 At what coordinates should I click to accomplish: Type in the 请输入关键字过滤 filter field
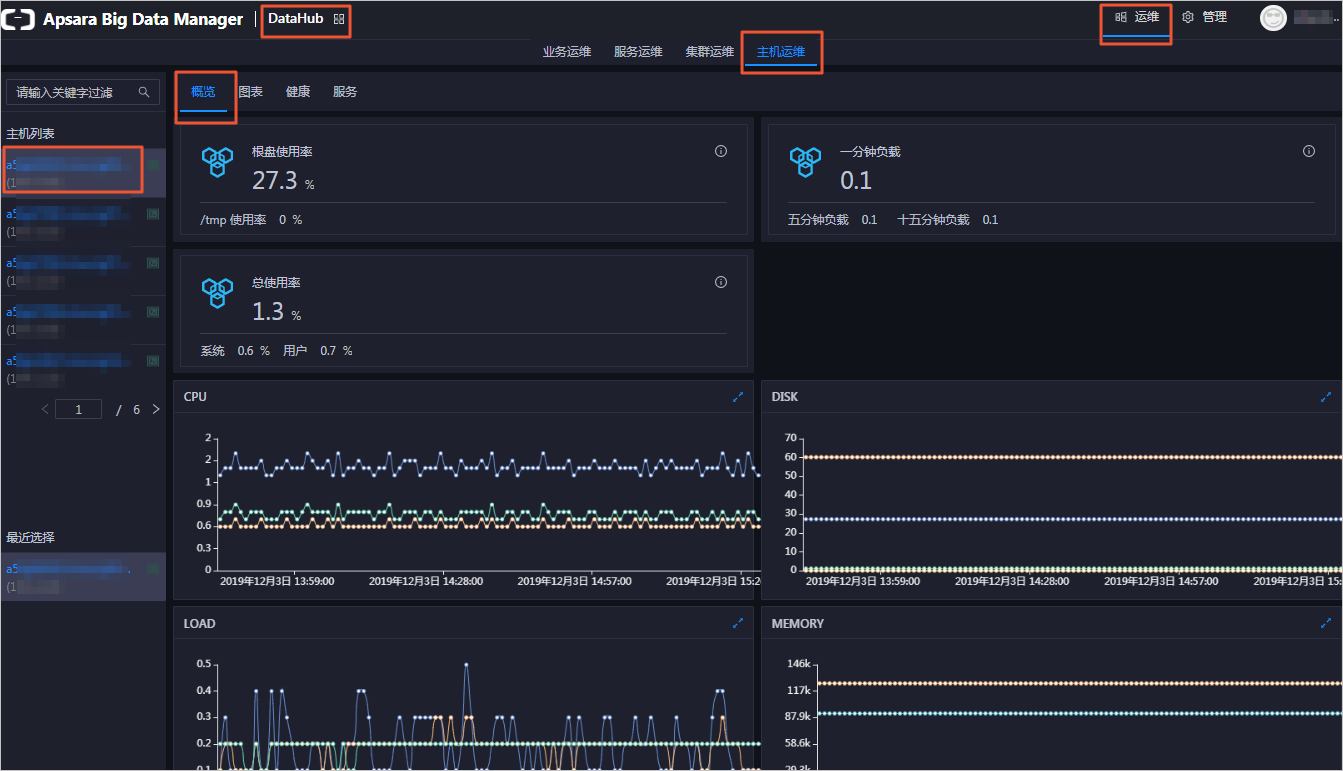tap(70, 92)
